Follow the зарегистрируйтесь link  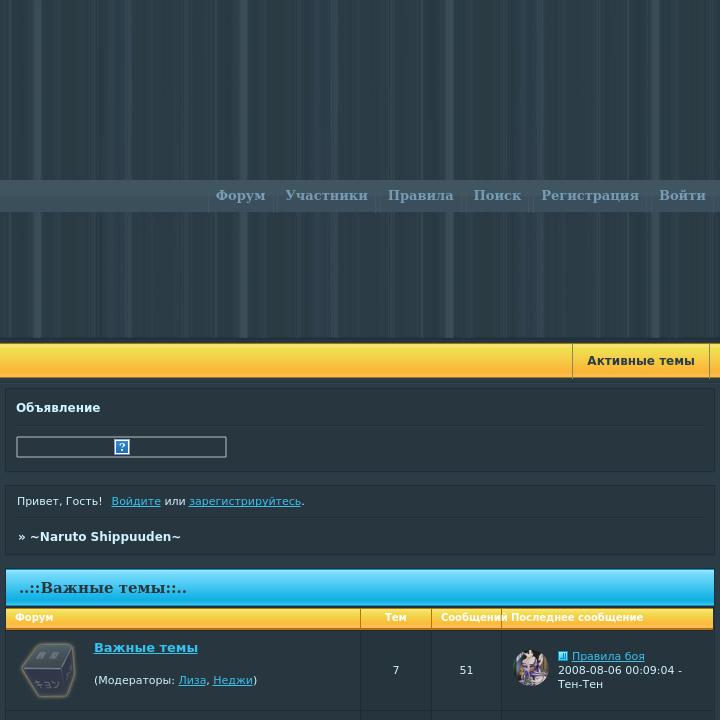pos(245,501)
